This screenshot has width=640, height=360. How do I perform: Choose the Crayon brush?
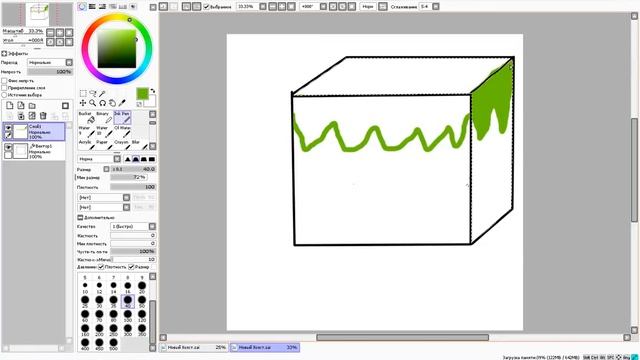click(122, 144)
